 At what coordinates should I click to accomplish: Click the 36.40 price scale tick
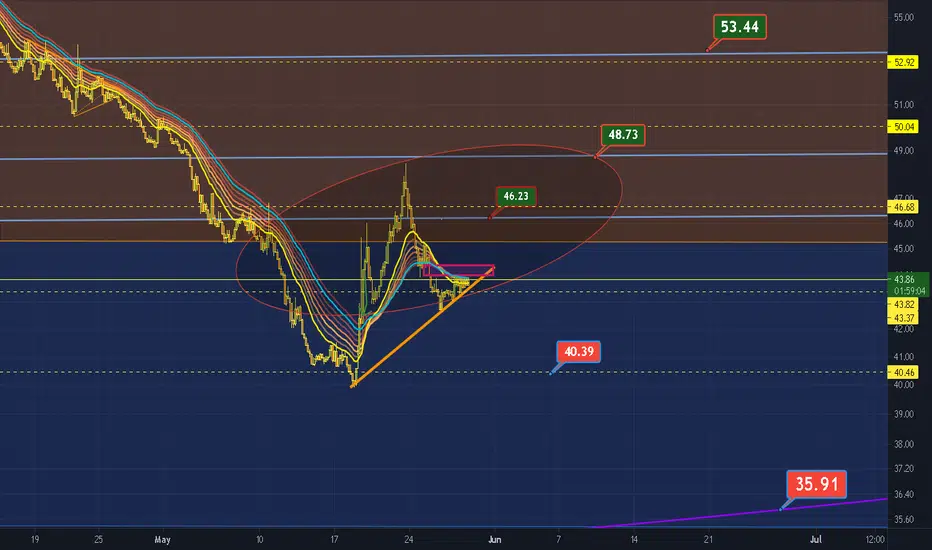[x=903, y=494]
